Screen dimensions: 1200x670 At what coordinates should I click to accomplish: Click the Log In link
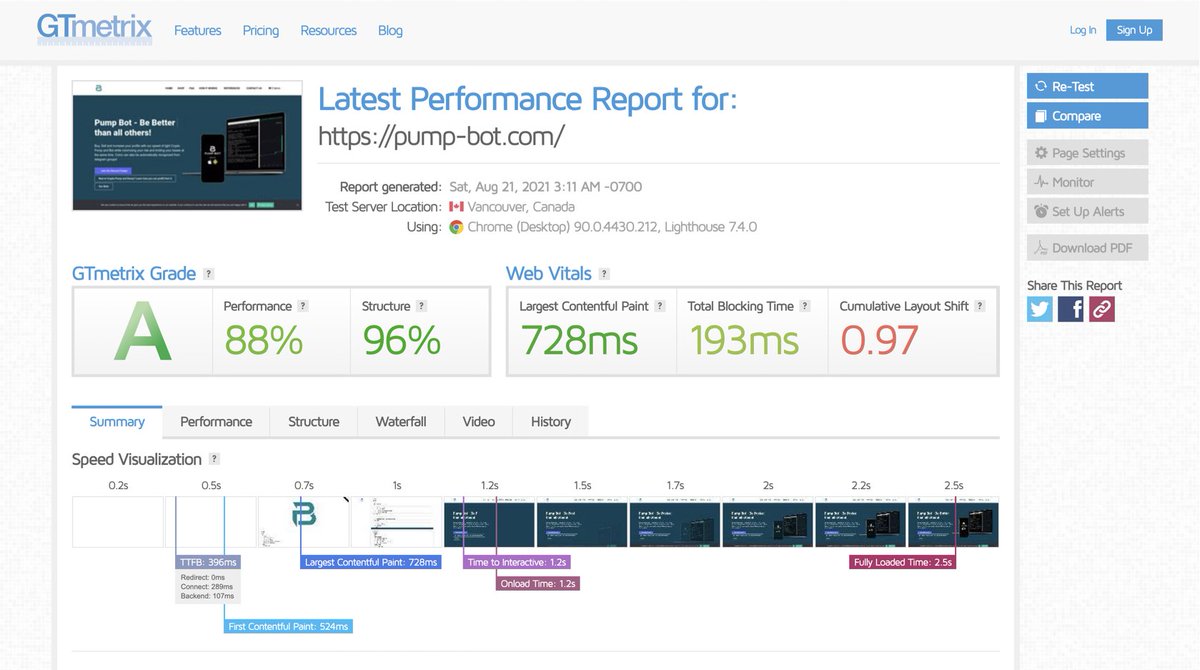coord(1083,30)
